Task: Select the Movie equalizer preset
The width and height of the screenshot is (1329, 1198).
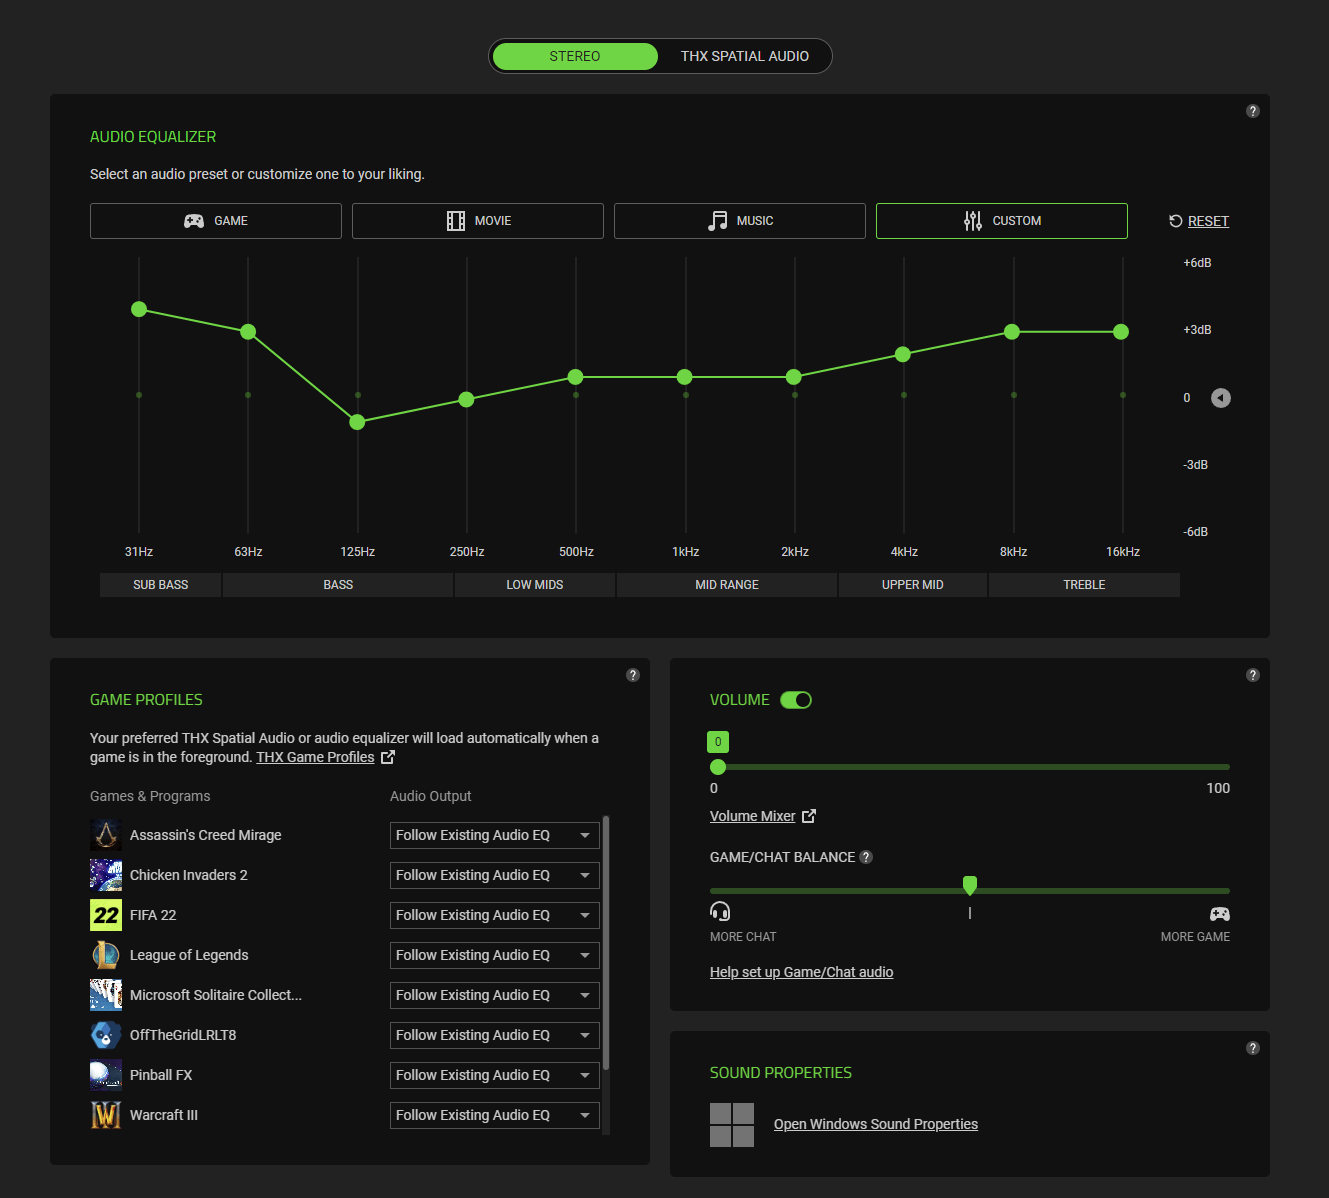Action: tap(478, 221)
